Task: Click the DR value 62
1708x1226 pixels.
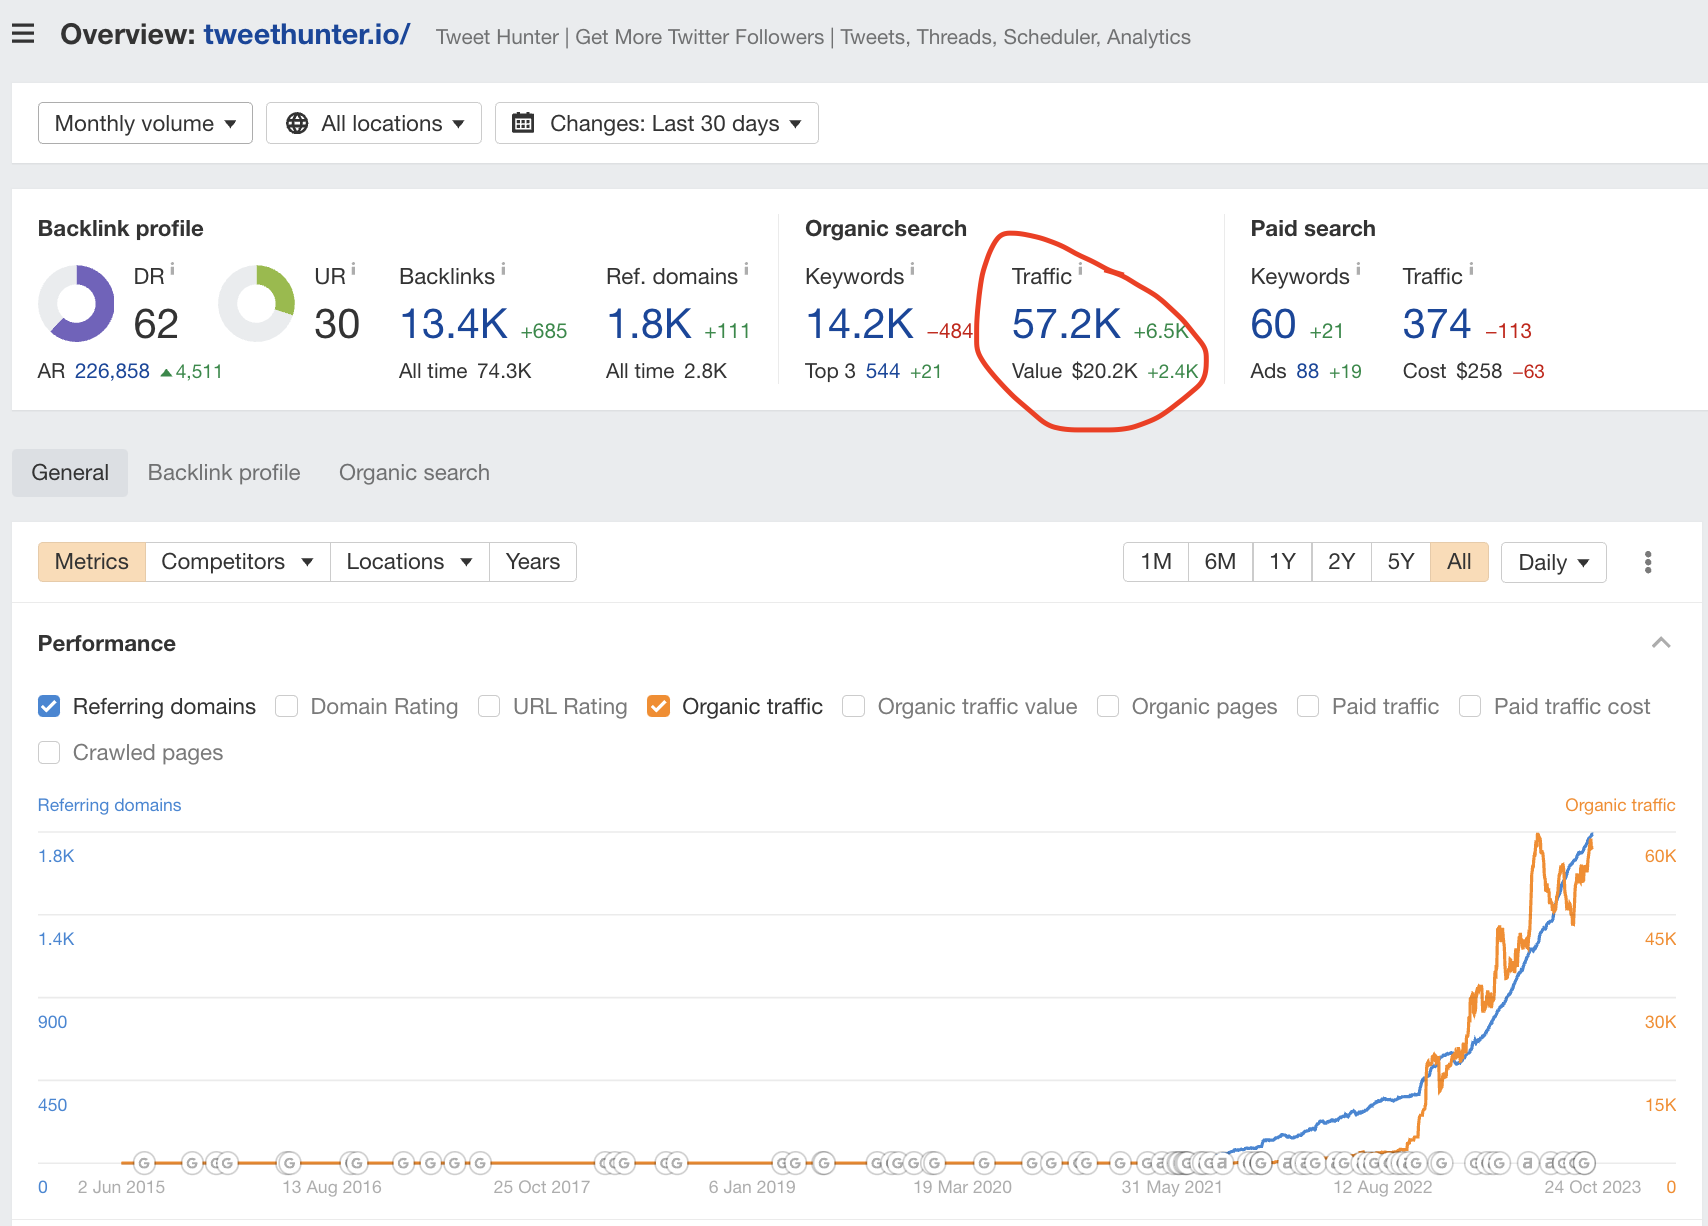Action: 156,324
